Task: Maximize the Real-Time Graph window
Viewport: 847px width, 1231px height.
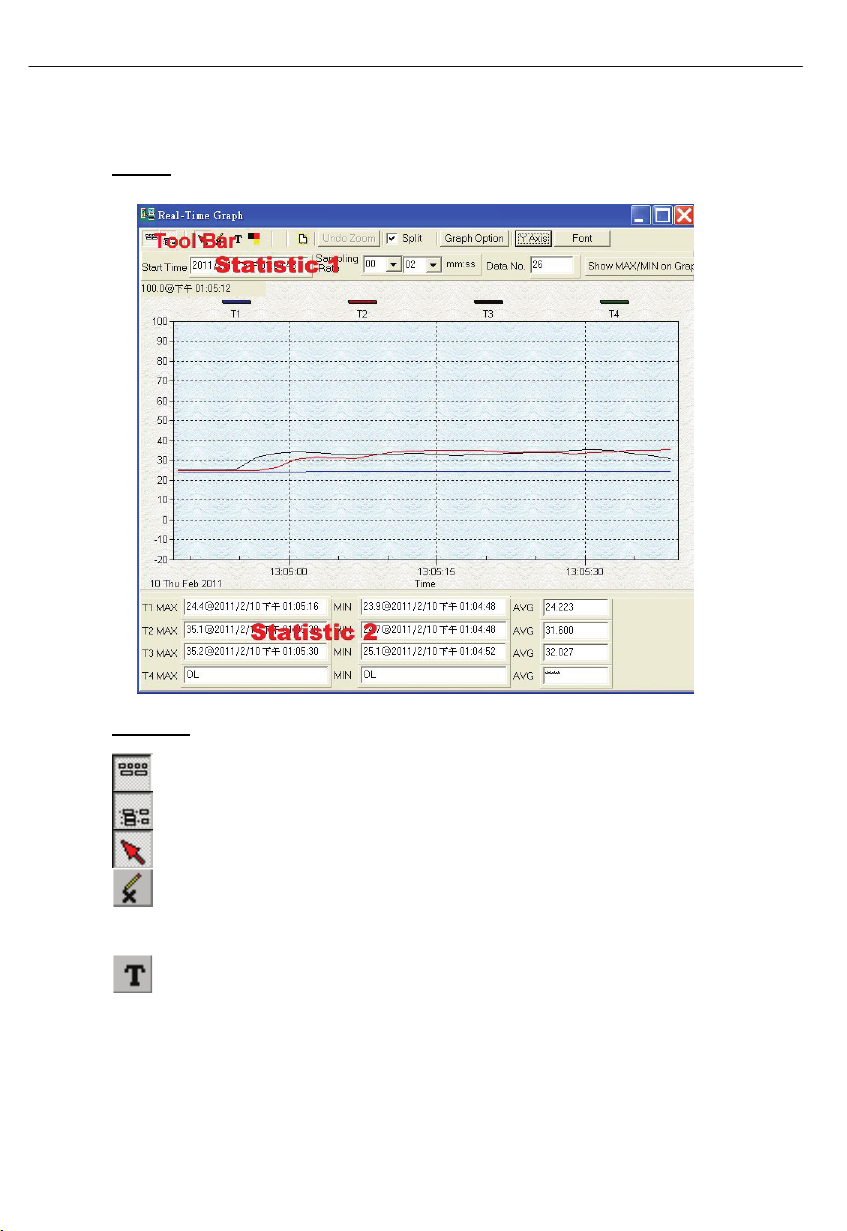Action: pyautogui.click(x=662, y=214)
